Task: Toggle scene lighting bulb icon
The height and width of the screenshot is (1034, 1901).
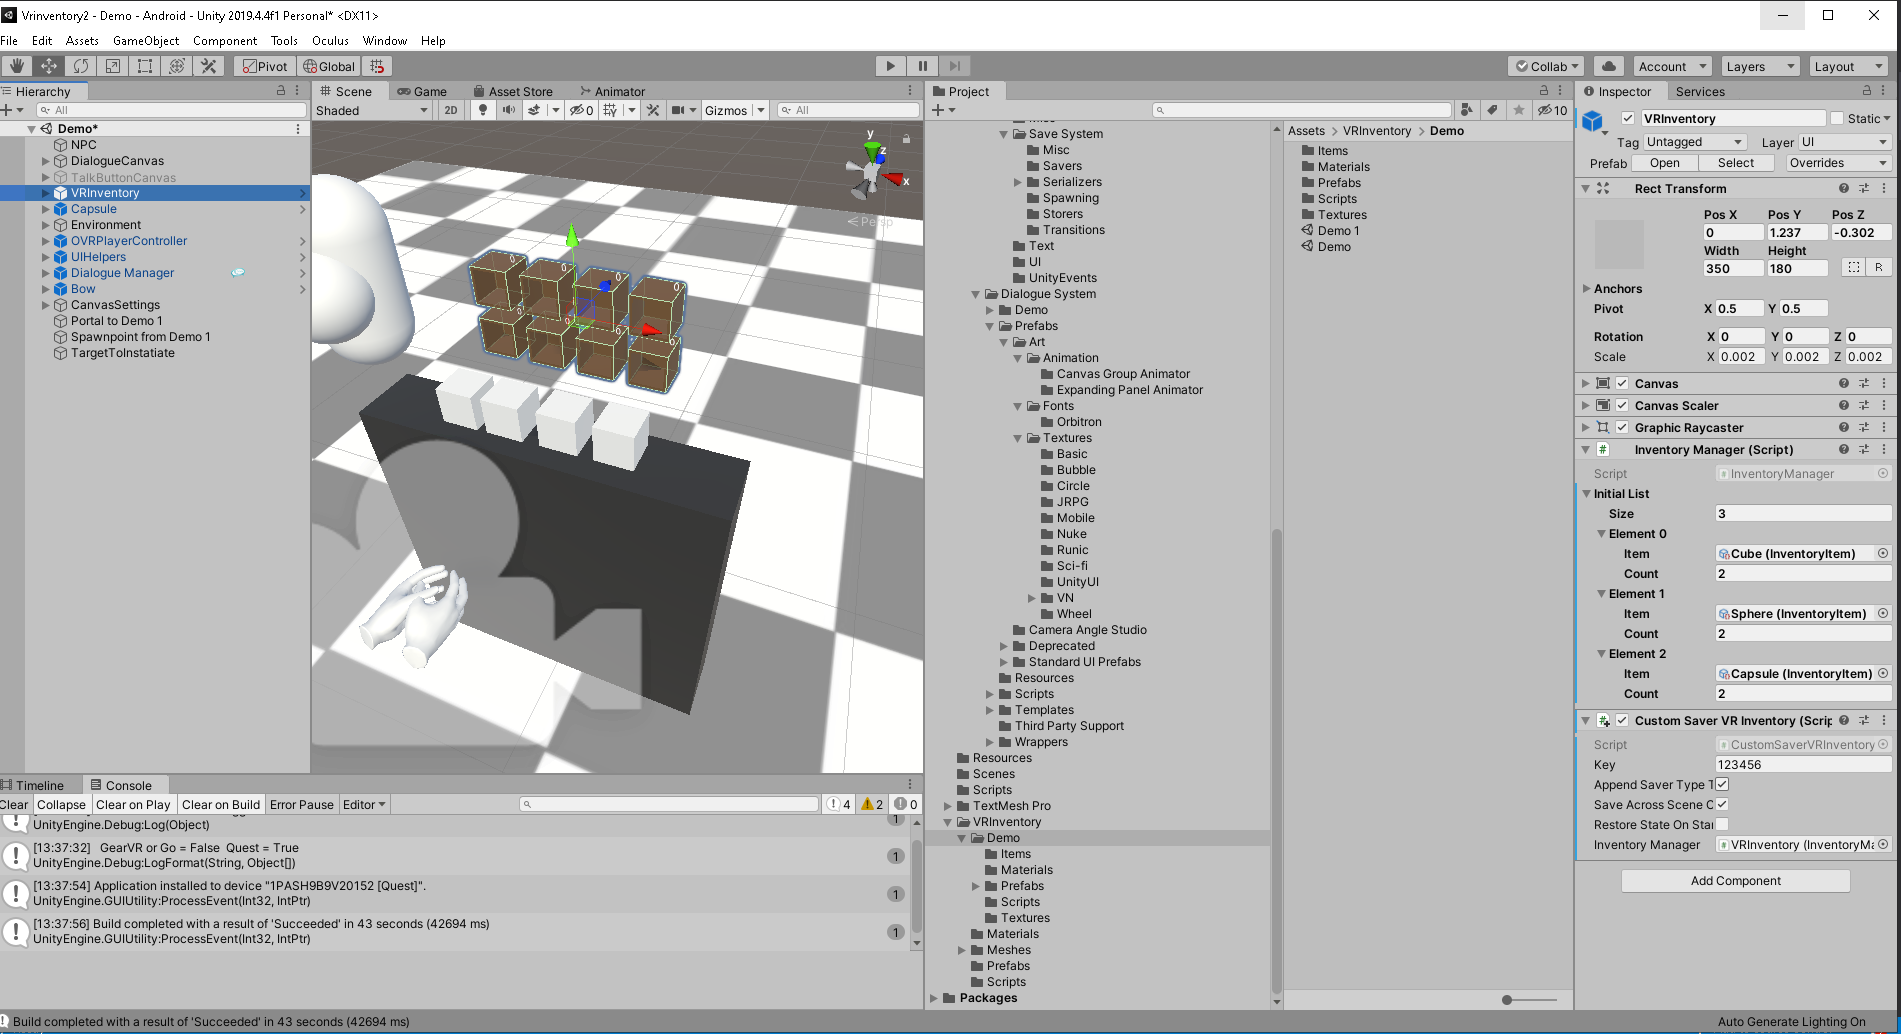Action: click(x=483, y=110)
